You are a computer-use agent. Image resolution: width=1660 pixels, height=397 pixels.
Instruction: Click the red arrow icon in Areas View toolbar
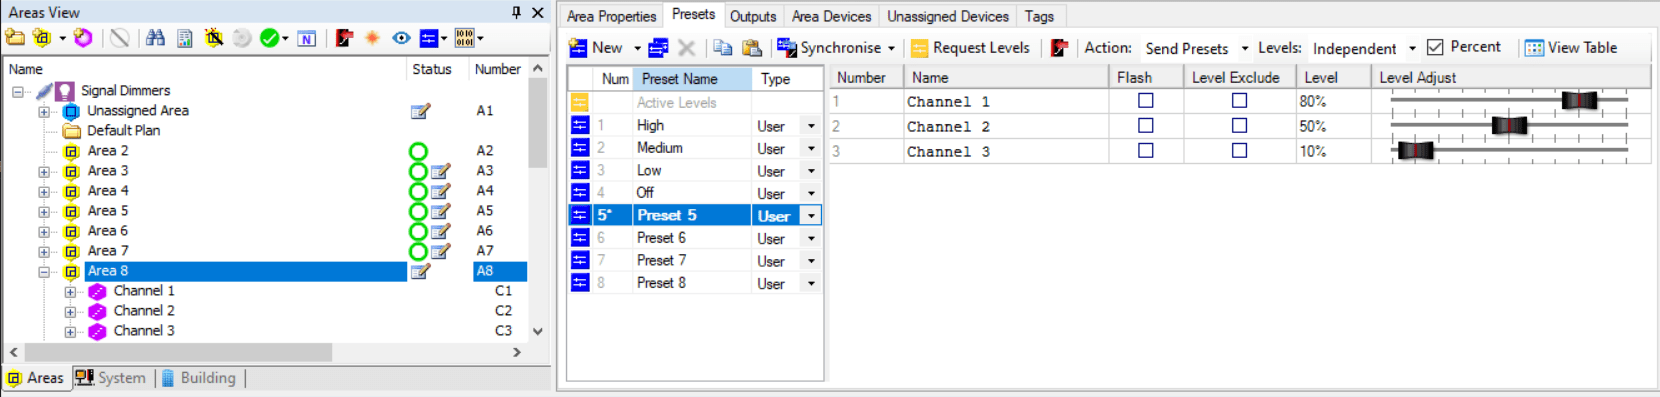[x=344, y=38]
